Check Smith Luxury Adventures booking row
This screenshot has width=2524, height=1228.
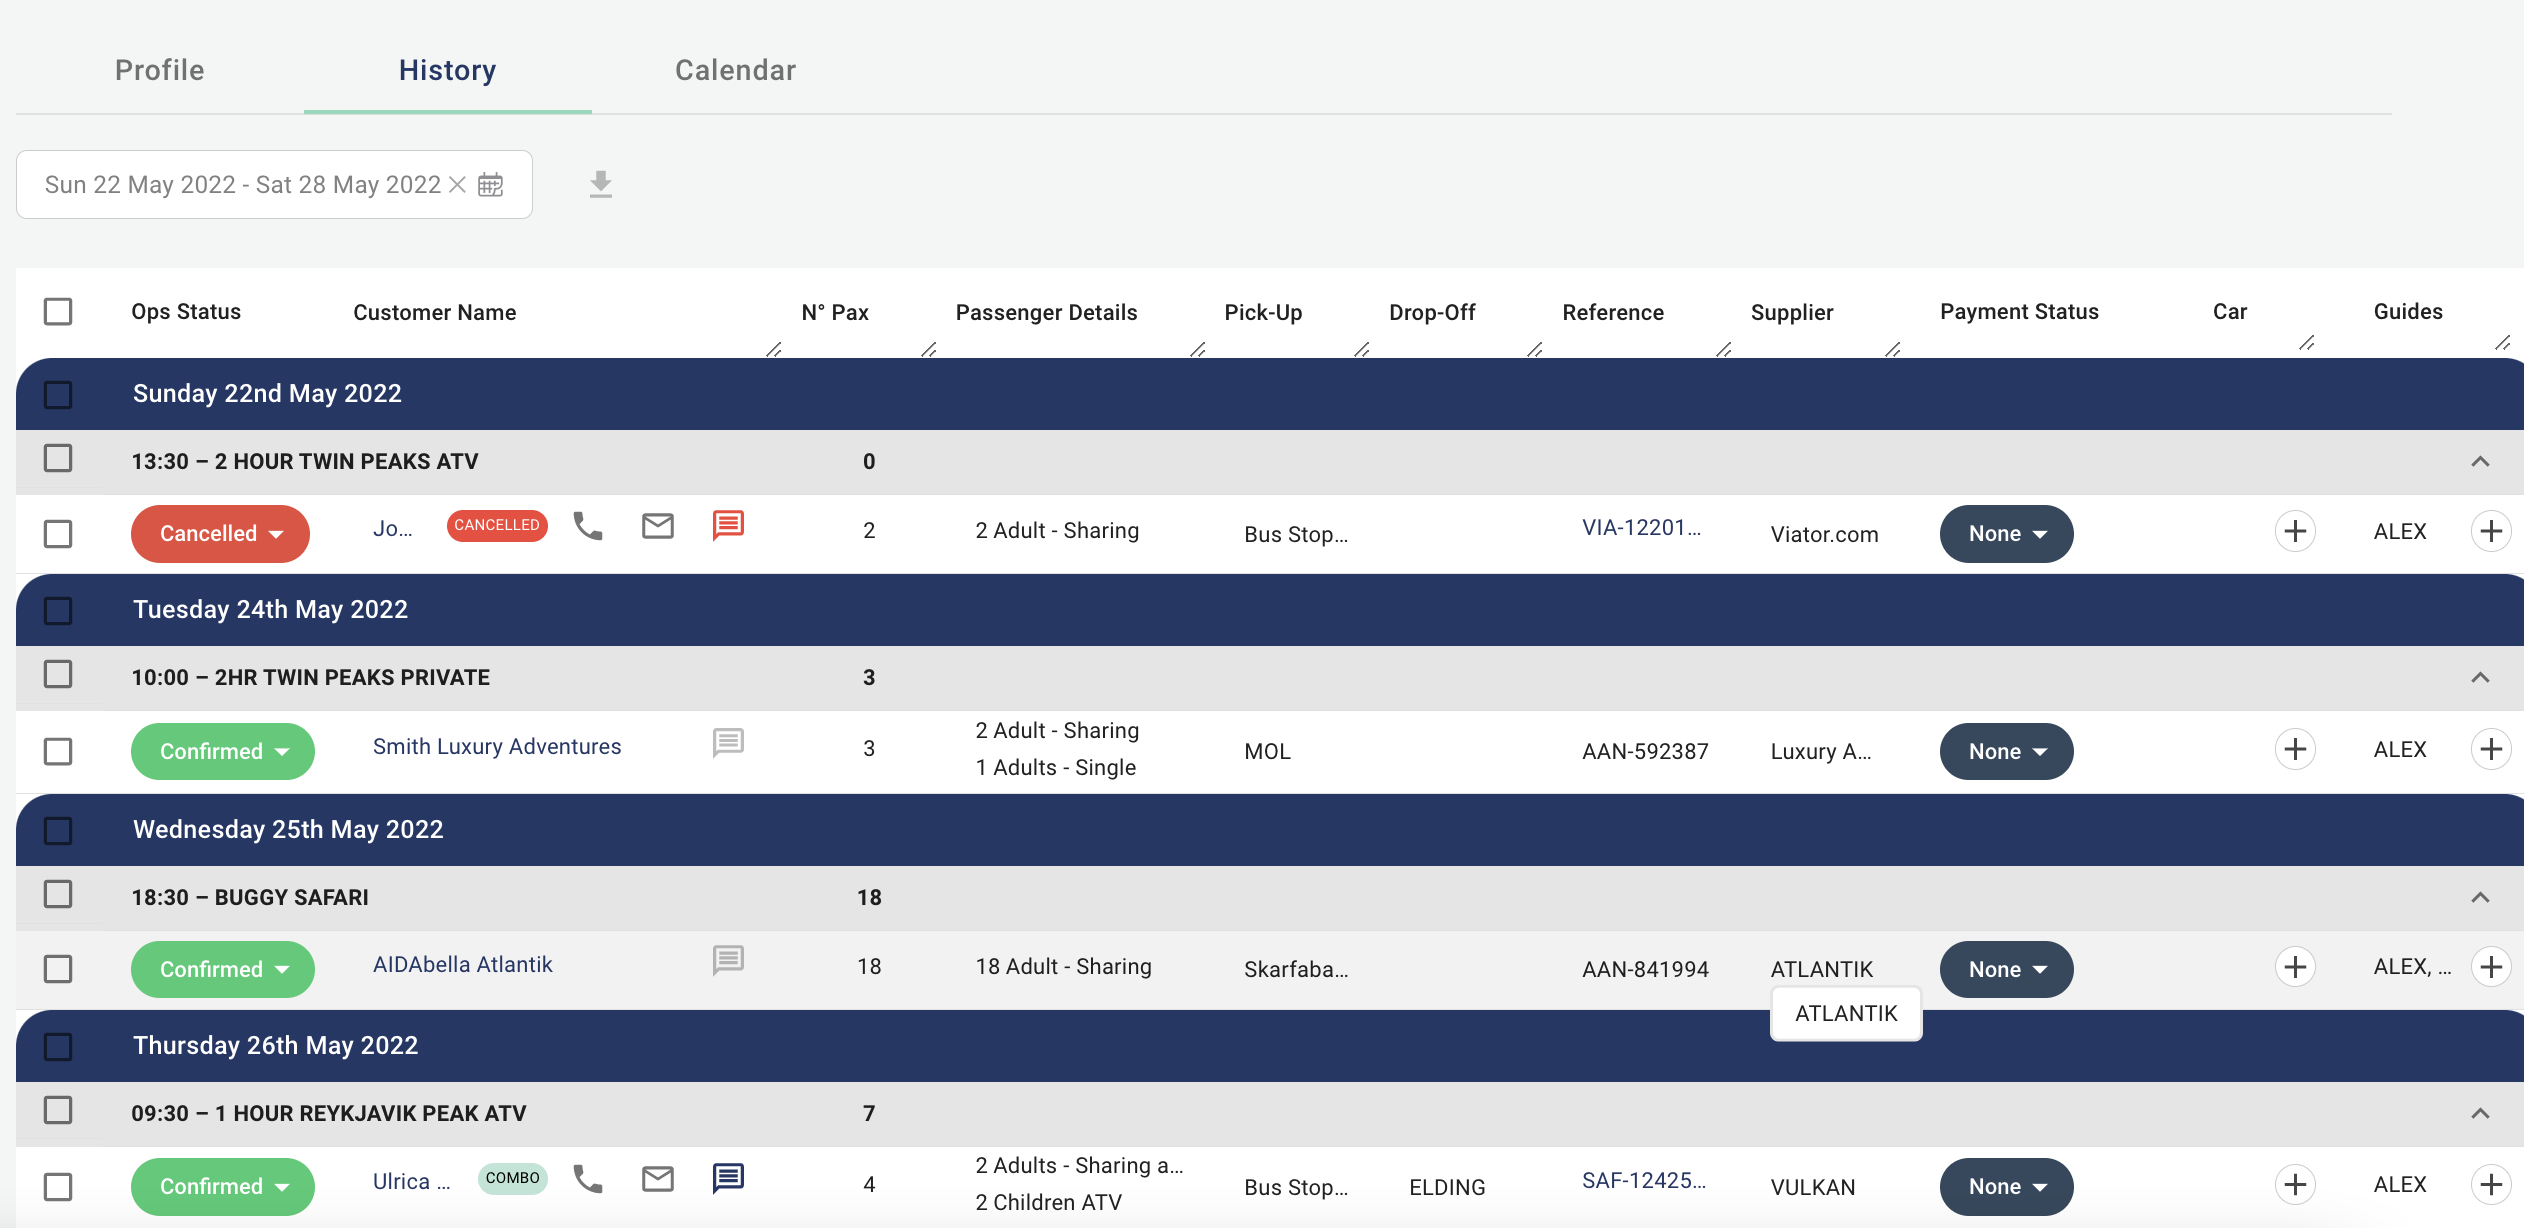tap(58, 751)
